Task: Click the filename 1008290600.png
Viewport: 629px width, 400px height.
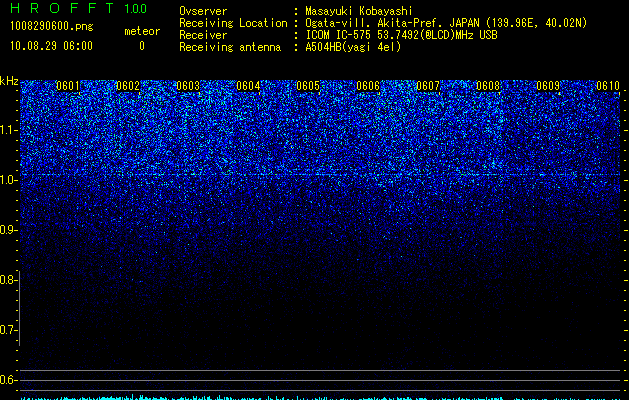Action: pos(52,27)
